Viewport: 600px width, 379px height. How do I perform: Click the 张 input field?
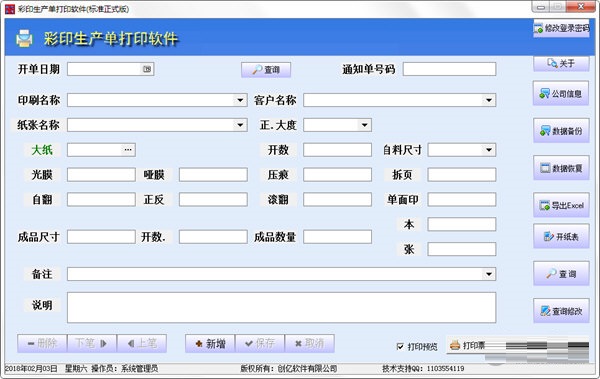(461, 249)
